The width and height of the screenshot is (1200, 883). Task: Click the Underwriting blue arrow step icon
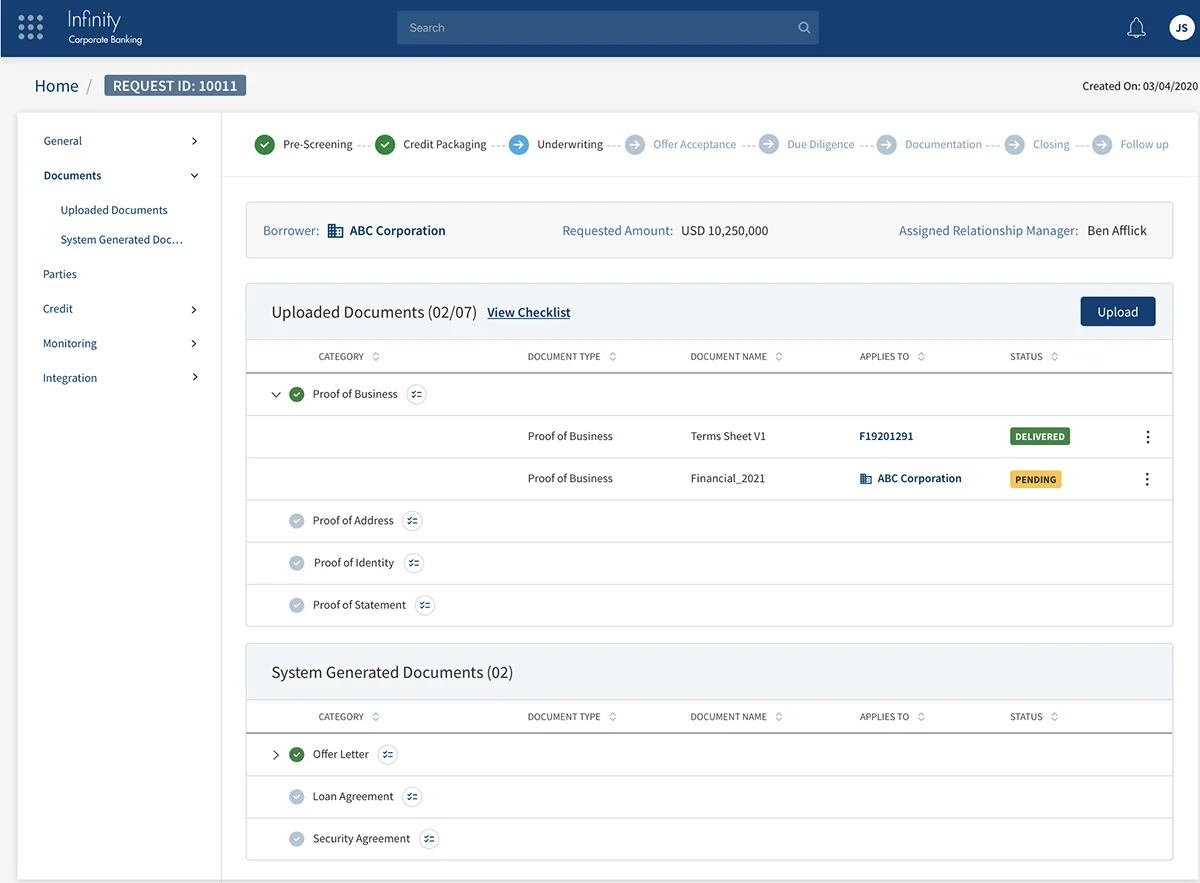tap(518, 145)
